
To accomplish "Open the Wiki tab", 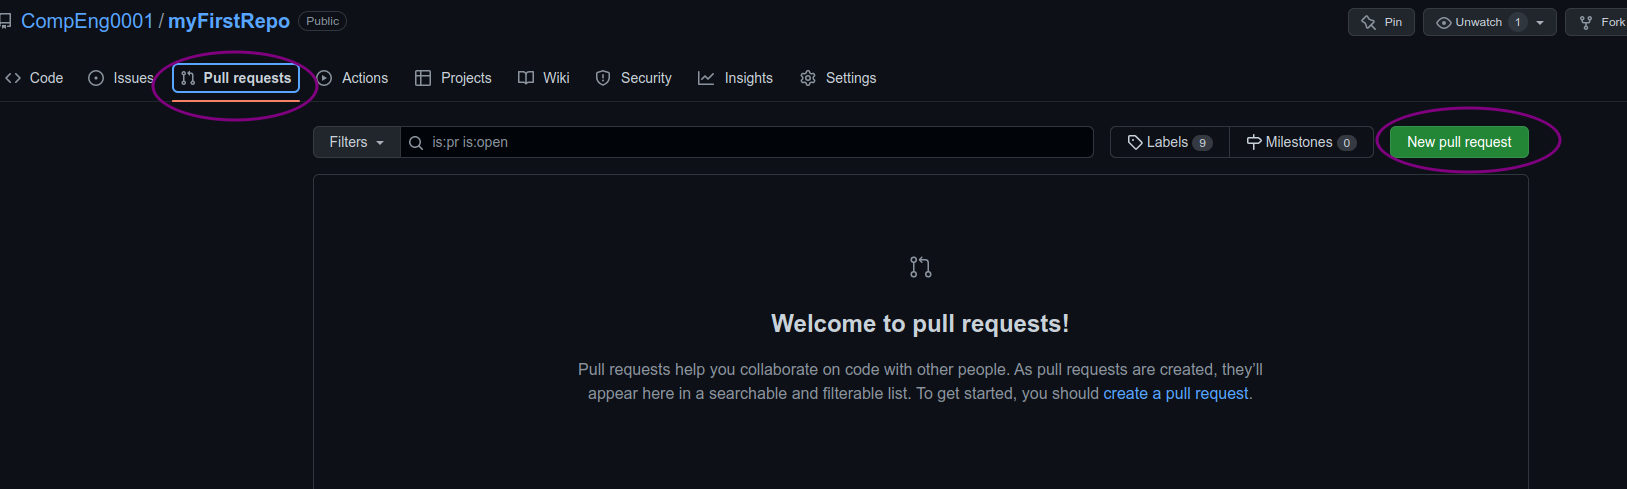I will pos(544,78).
